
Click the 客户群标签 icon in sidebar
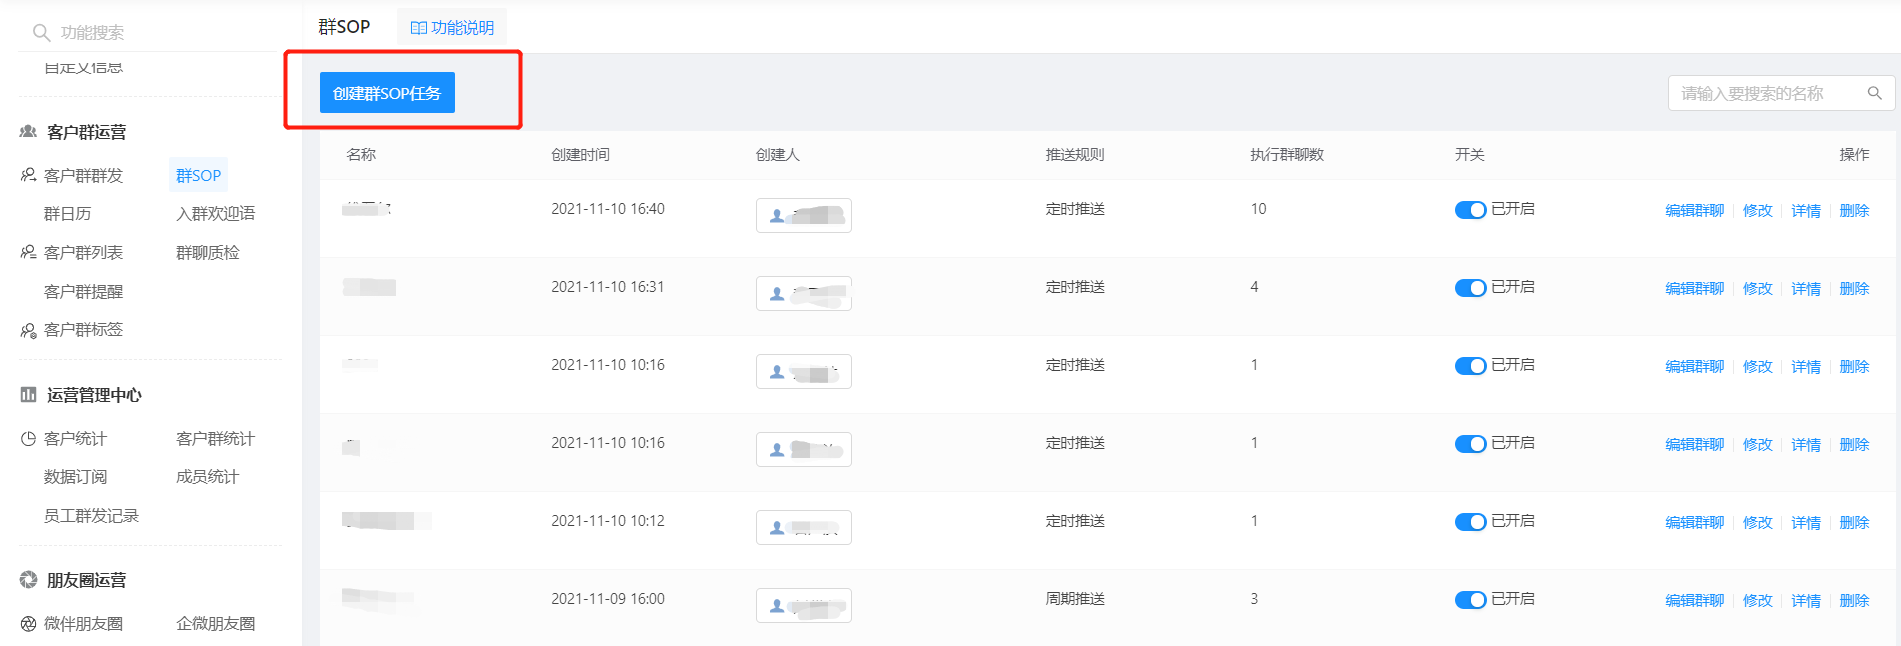(28, 330)
